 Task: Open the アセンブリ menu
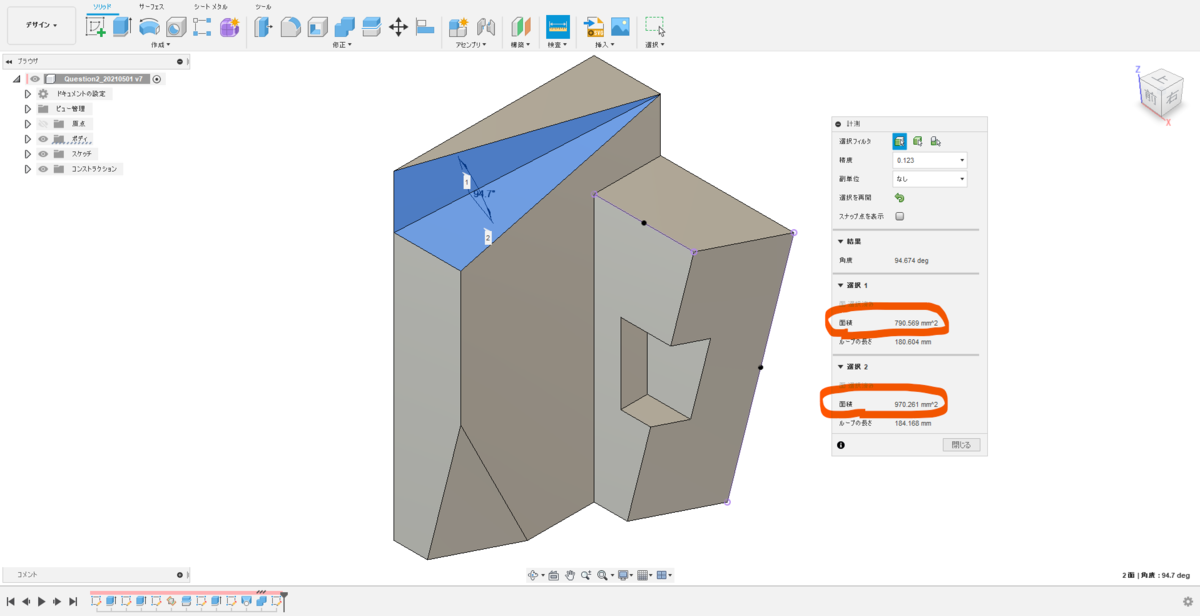(471, 45)
